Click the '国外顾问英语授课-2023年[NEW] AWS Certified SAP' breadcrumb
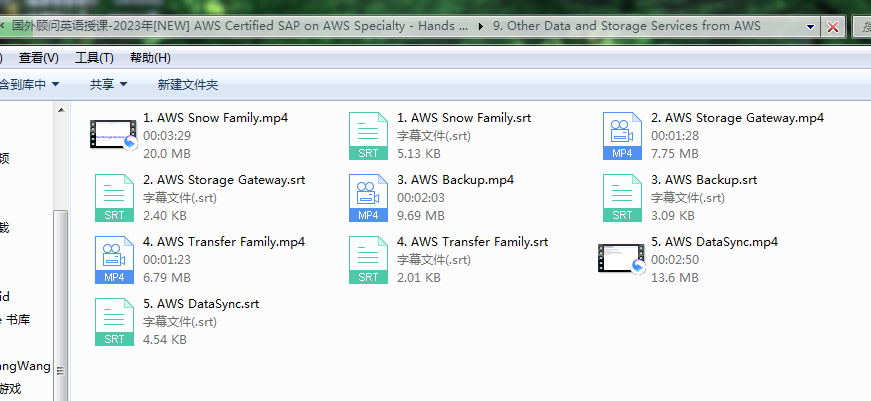 pyautogui.click(x=240, y=26)
